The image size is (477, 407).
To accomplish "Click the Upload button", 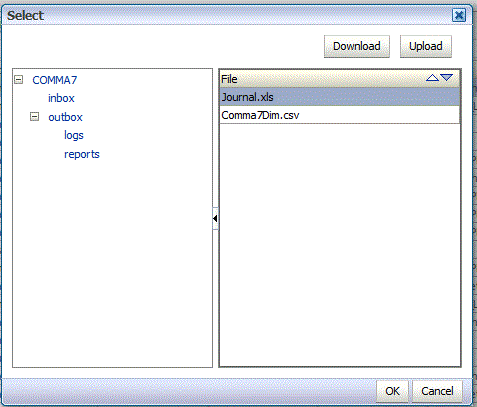I will (426, 46).
